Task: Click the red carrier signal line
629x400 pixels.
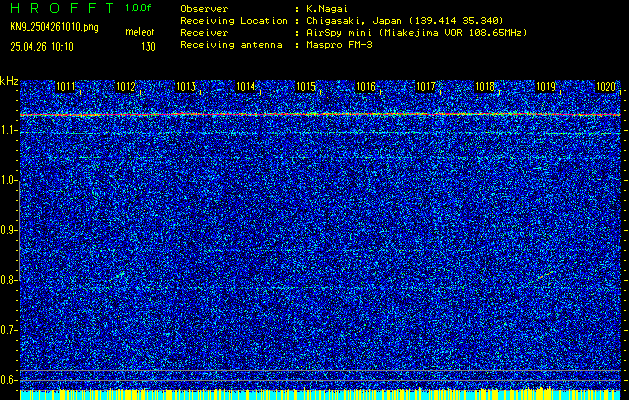Action: 320,115
